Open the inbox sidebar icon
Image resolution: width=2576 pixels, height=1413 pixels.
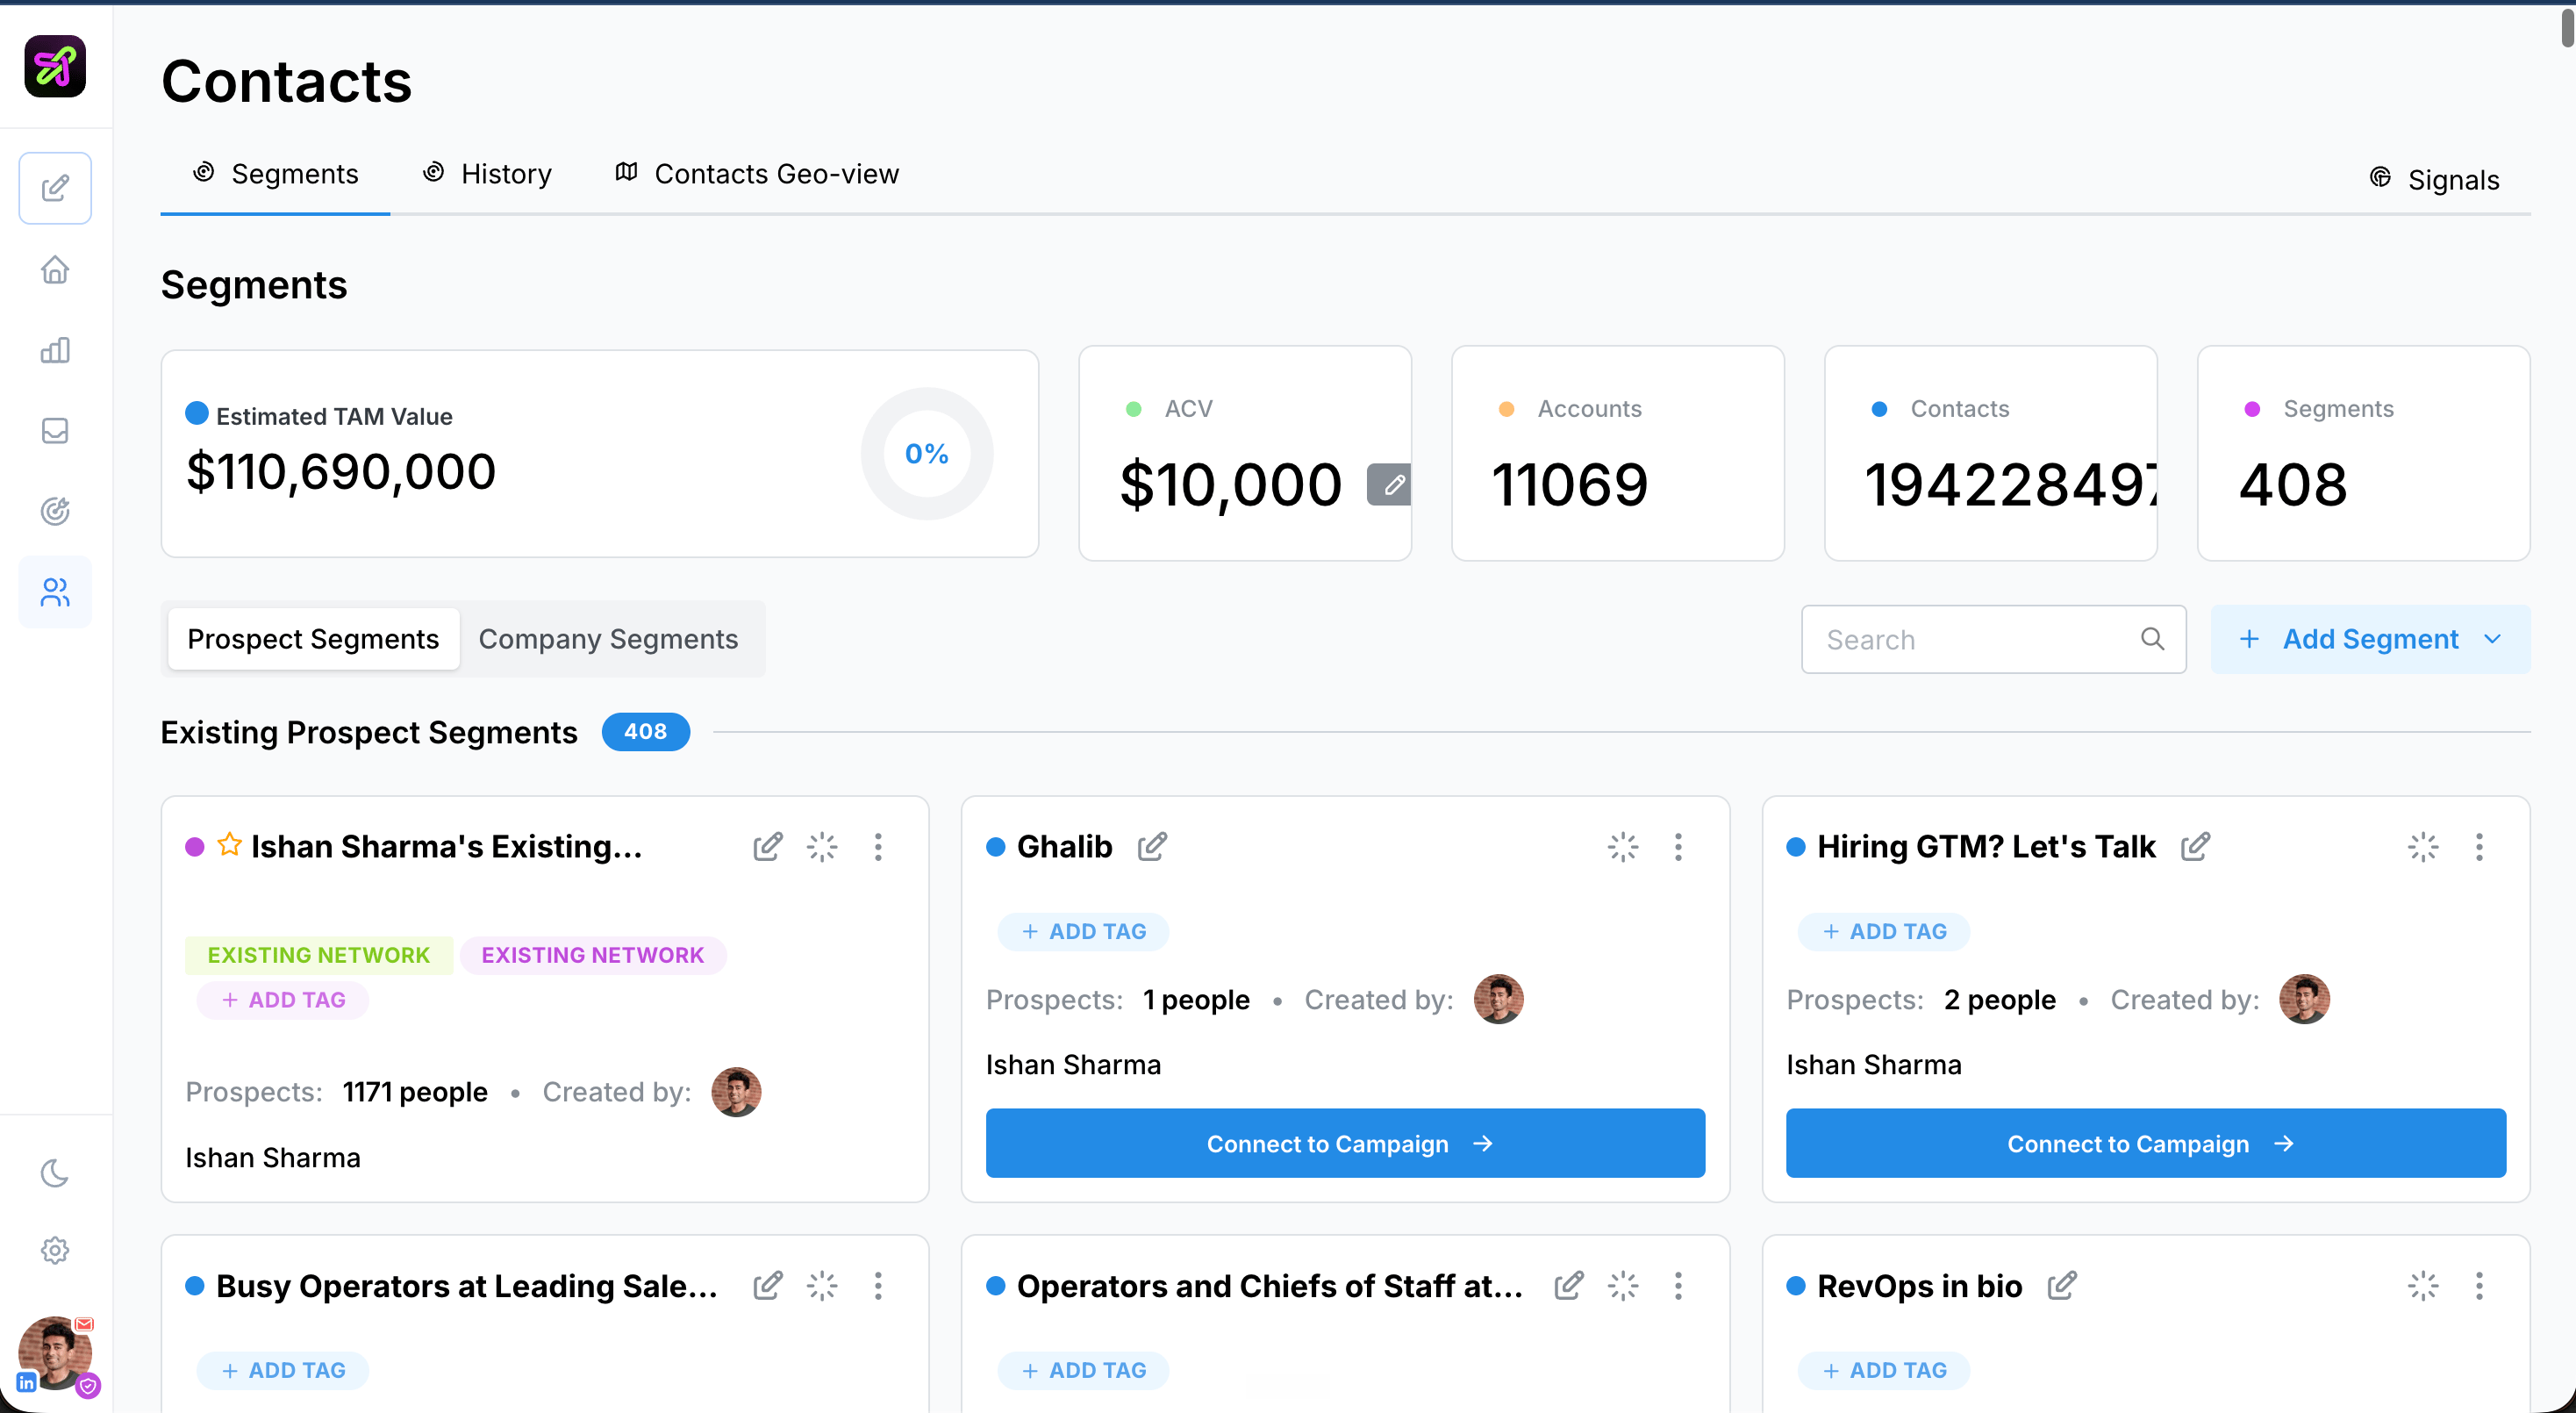click(x=55, y=430)
